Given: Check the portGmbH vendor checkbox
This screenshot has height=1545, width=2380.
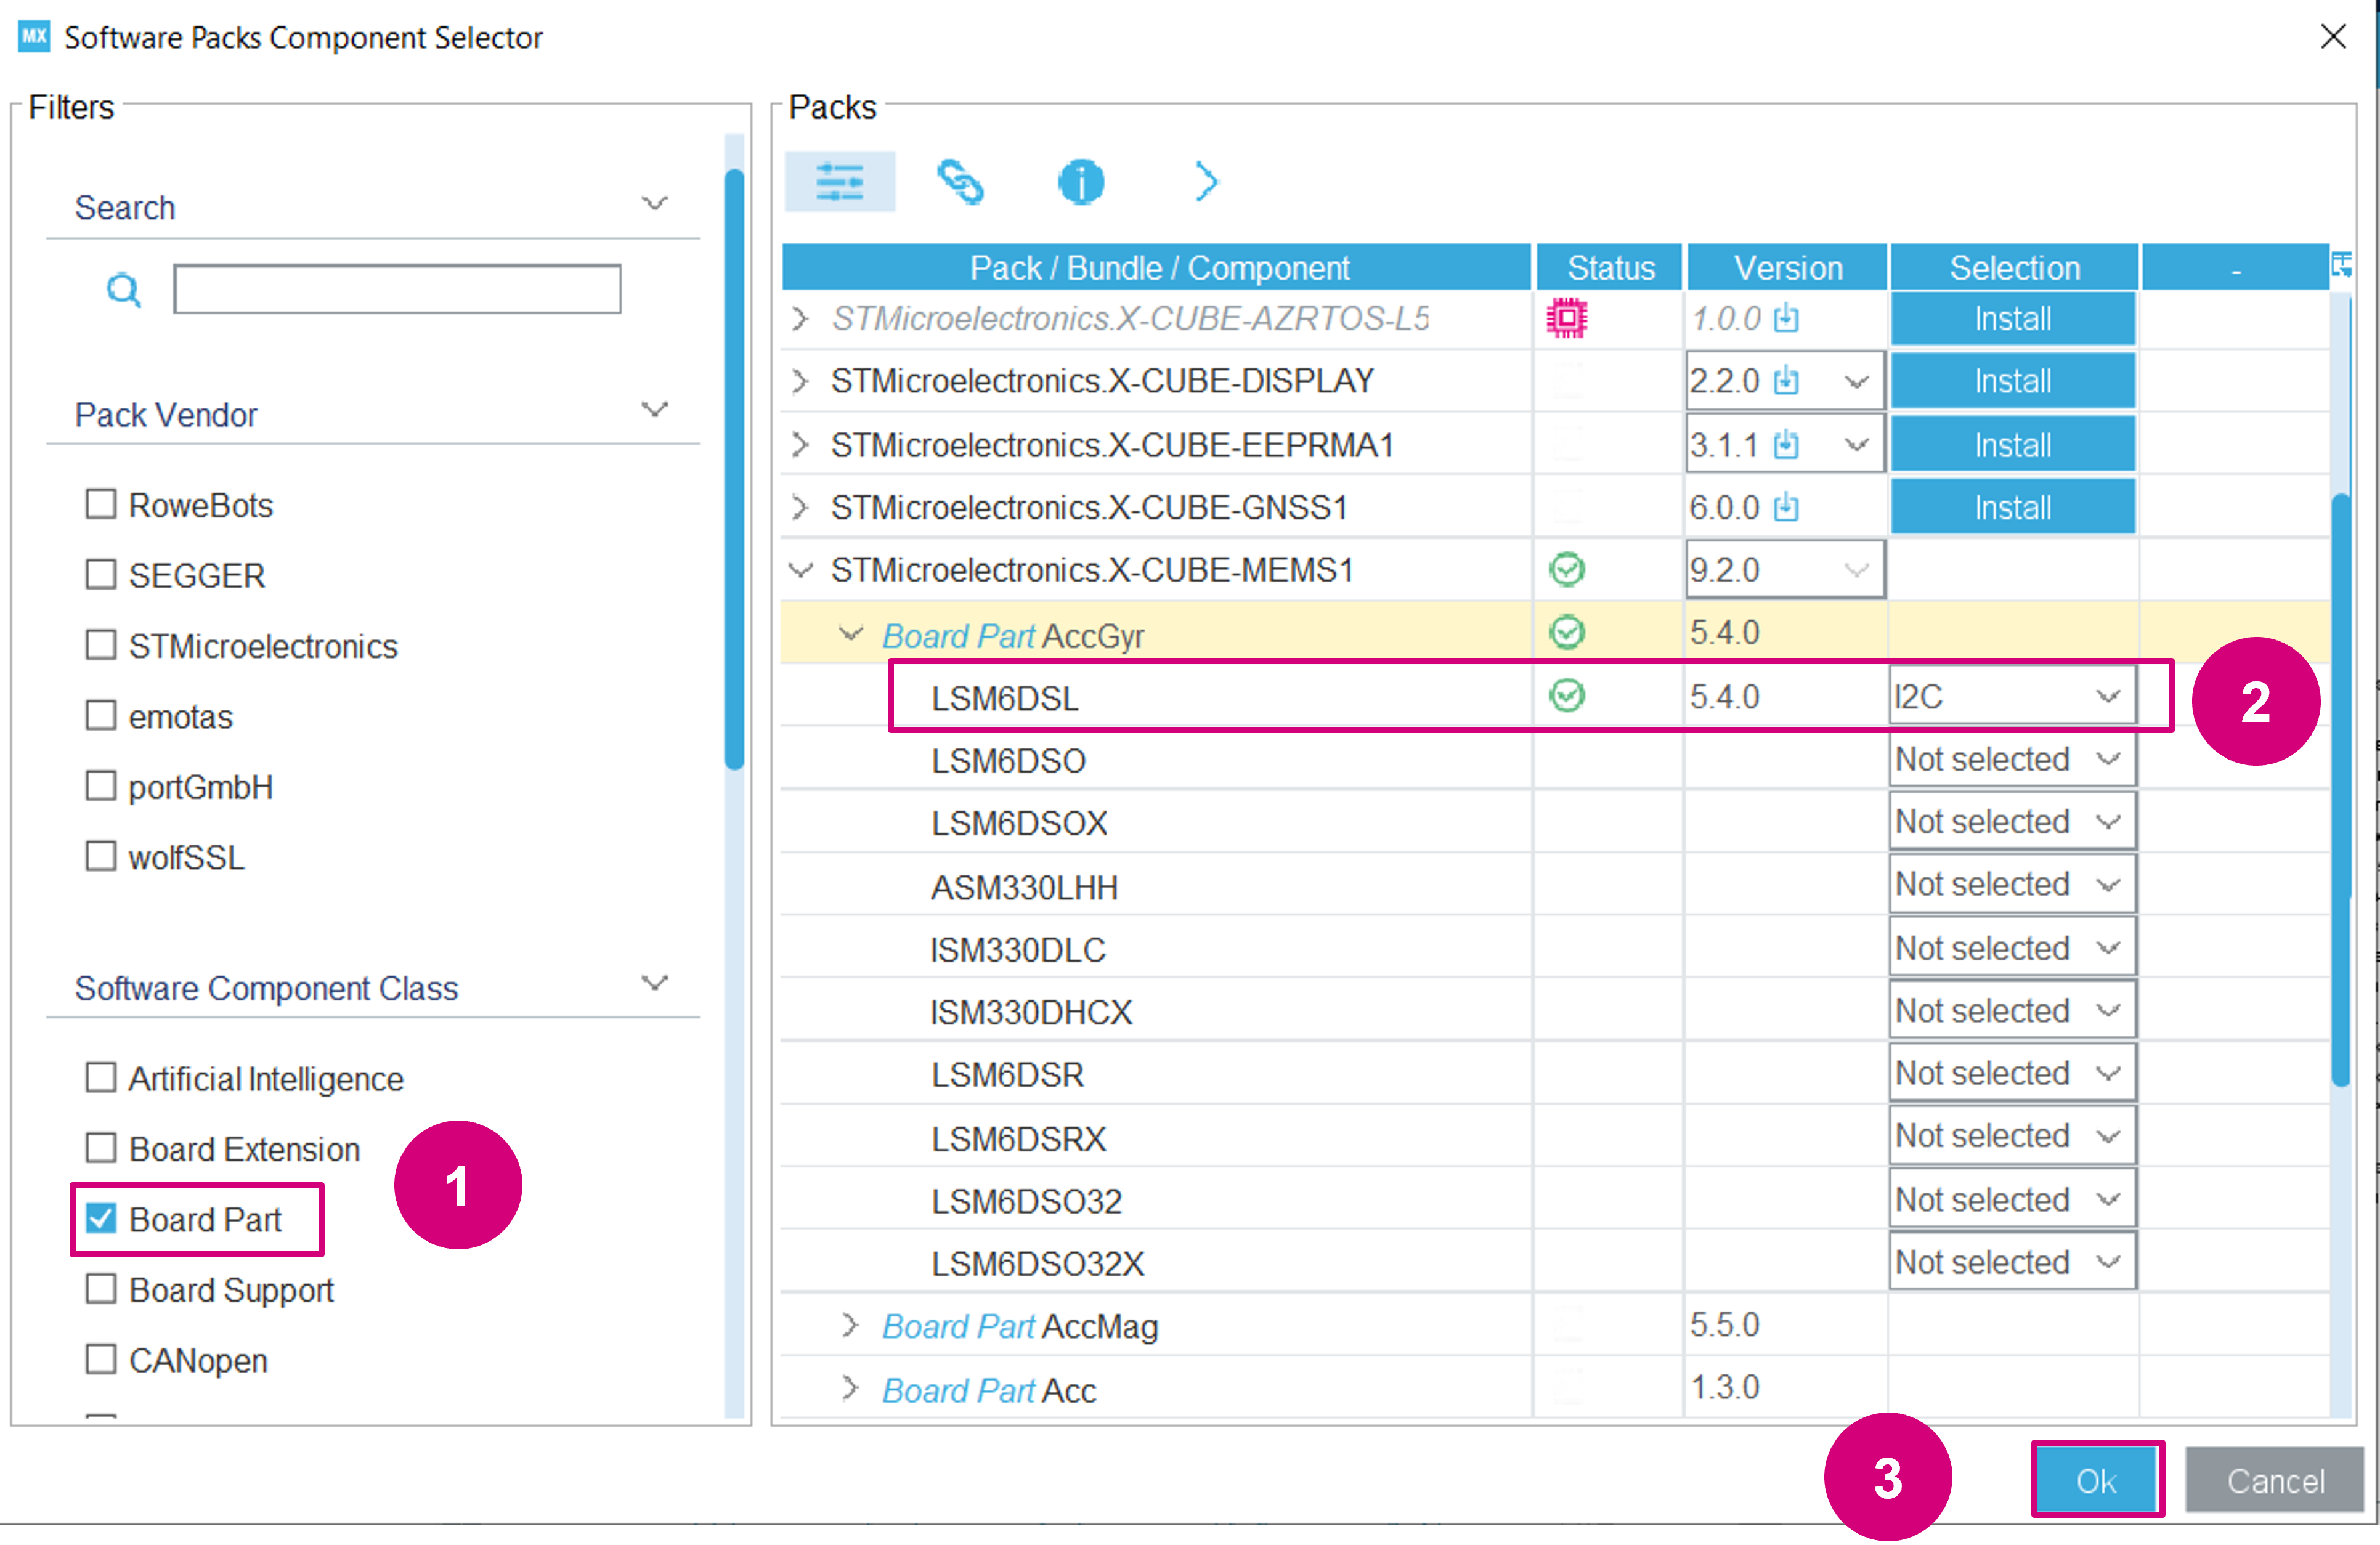Looking at the screenshot, I should 100,786.
